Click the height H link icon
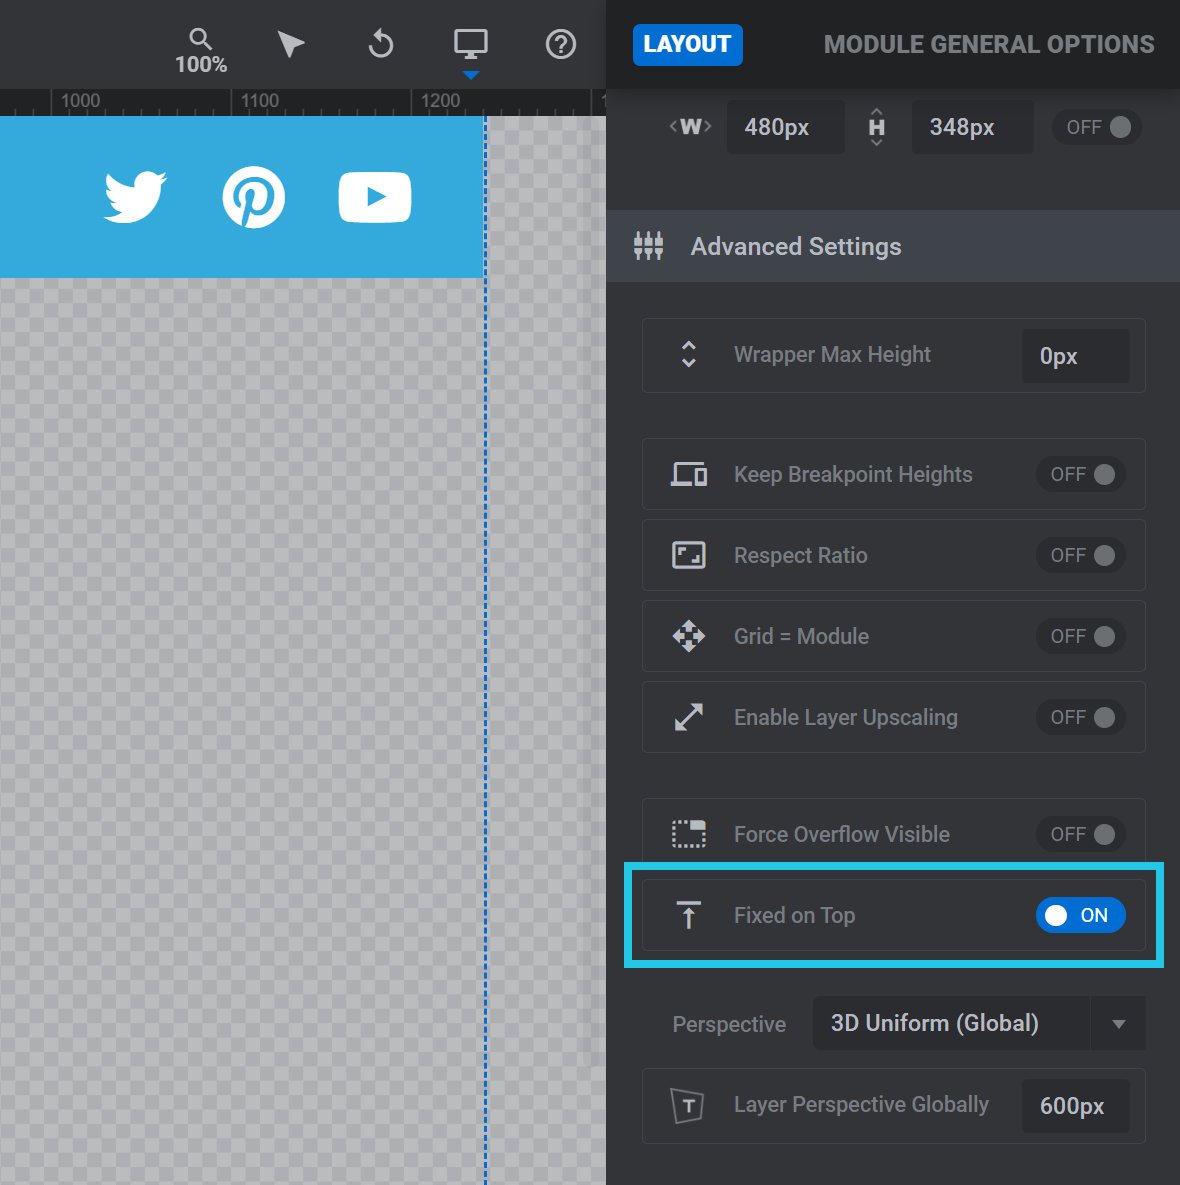 (876, 127)
